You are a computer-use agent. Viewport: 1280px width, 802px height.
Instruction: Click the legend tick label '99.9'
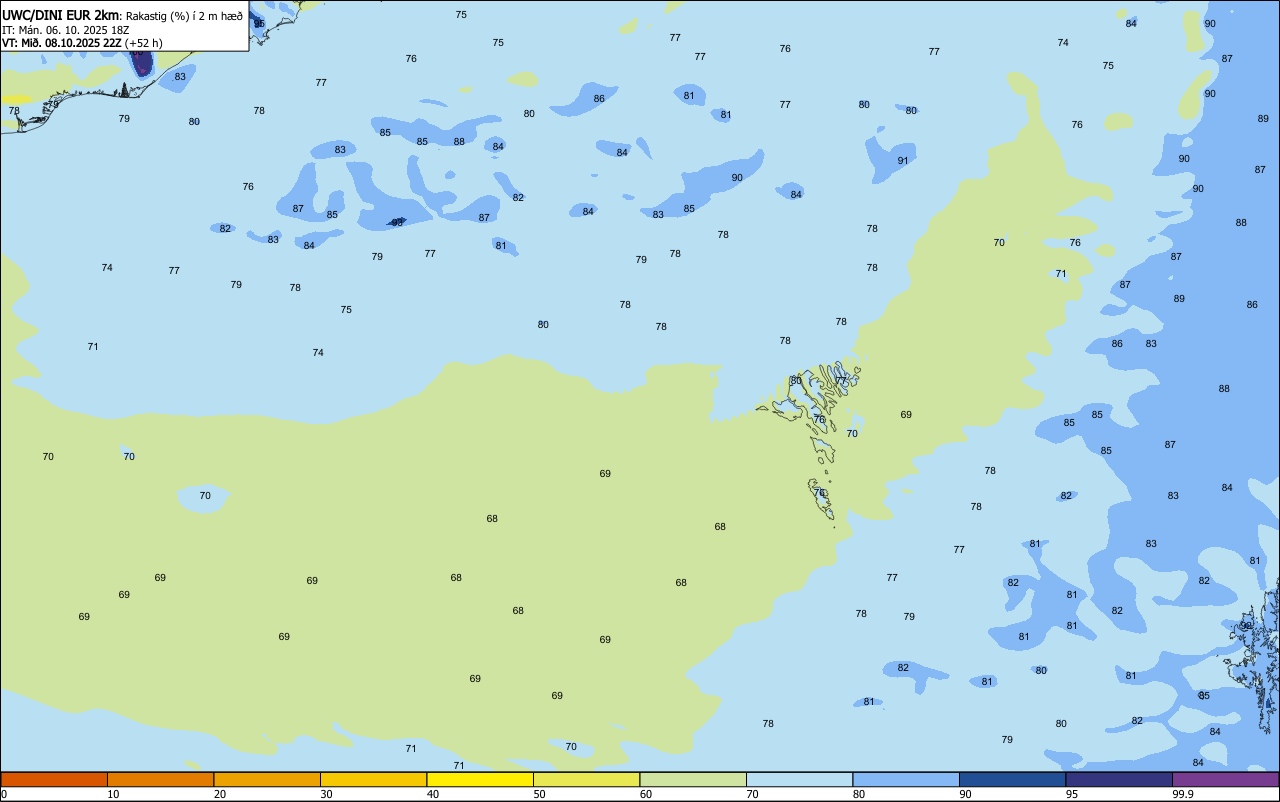point(1182,794)
